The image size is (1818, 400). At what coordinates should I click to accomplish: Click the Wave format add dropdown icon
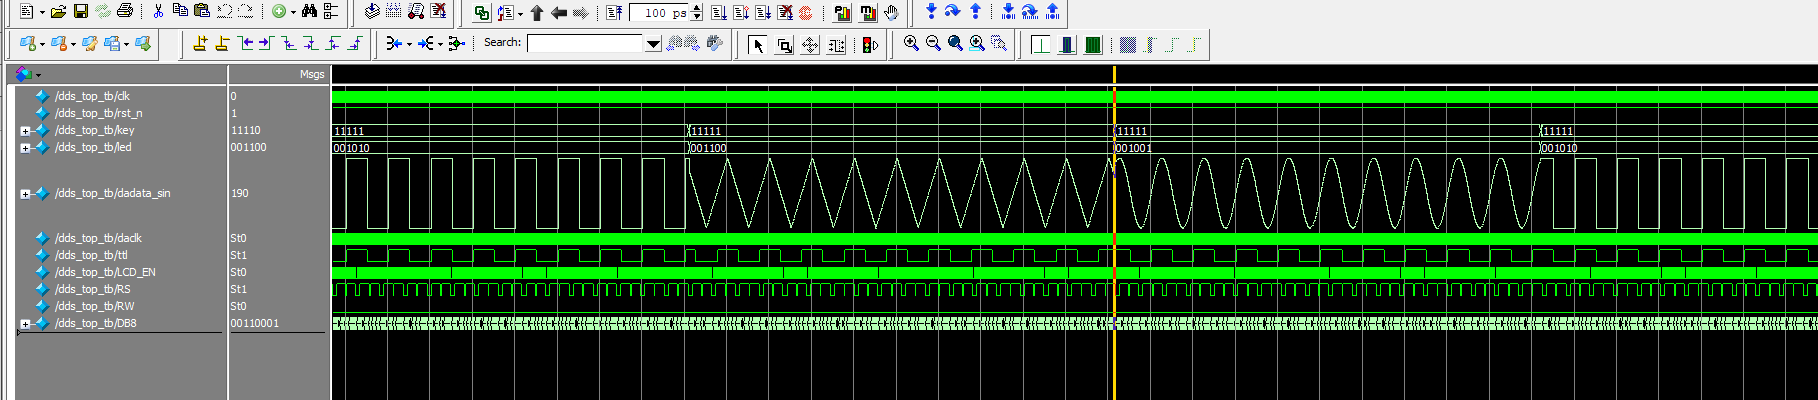pyautogui.click(x=28, y=43)
